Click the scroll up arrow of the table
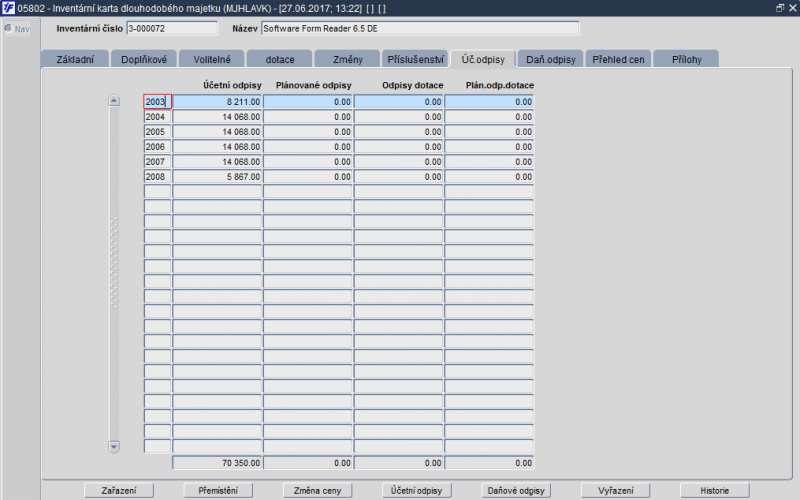 click(x=114, y=101)
